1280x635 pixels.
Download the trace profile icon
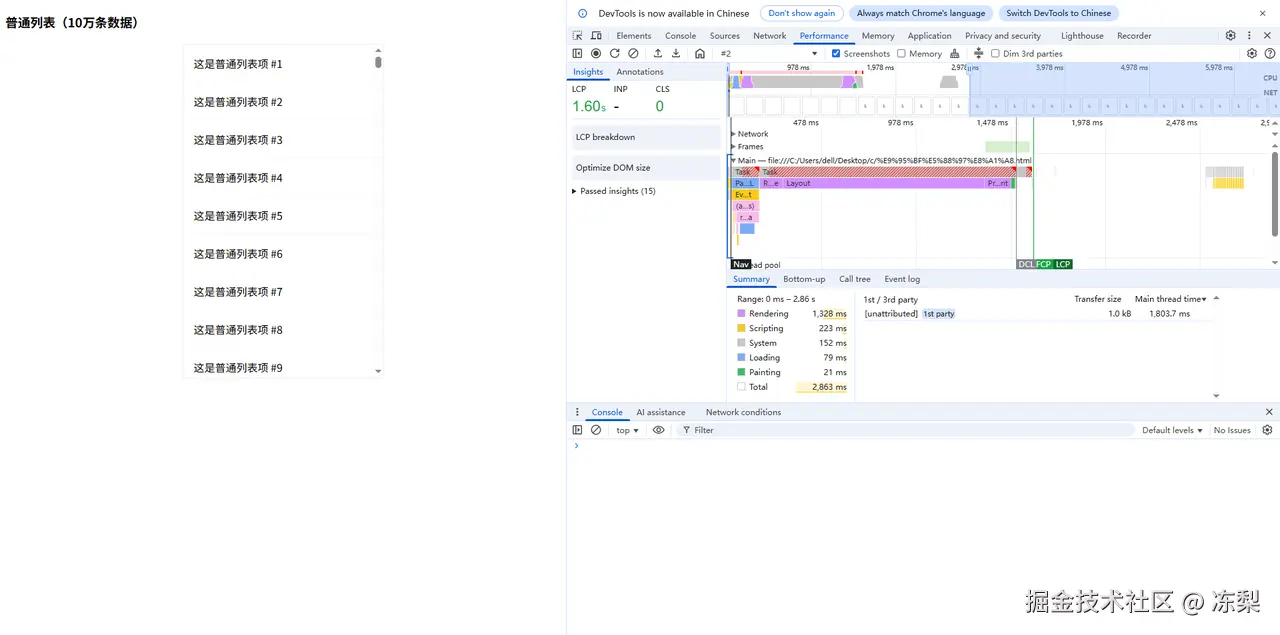pyautogui.click(x=676, y=54)
